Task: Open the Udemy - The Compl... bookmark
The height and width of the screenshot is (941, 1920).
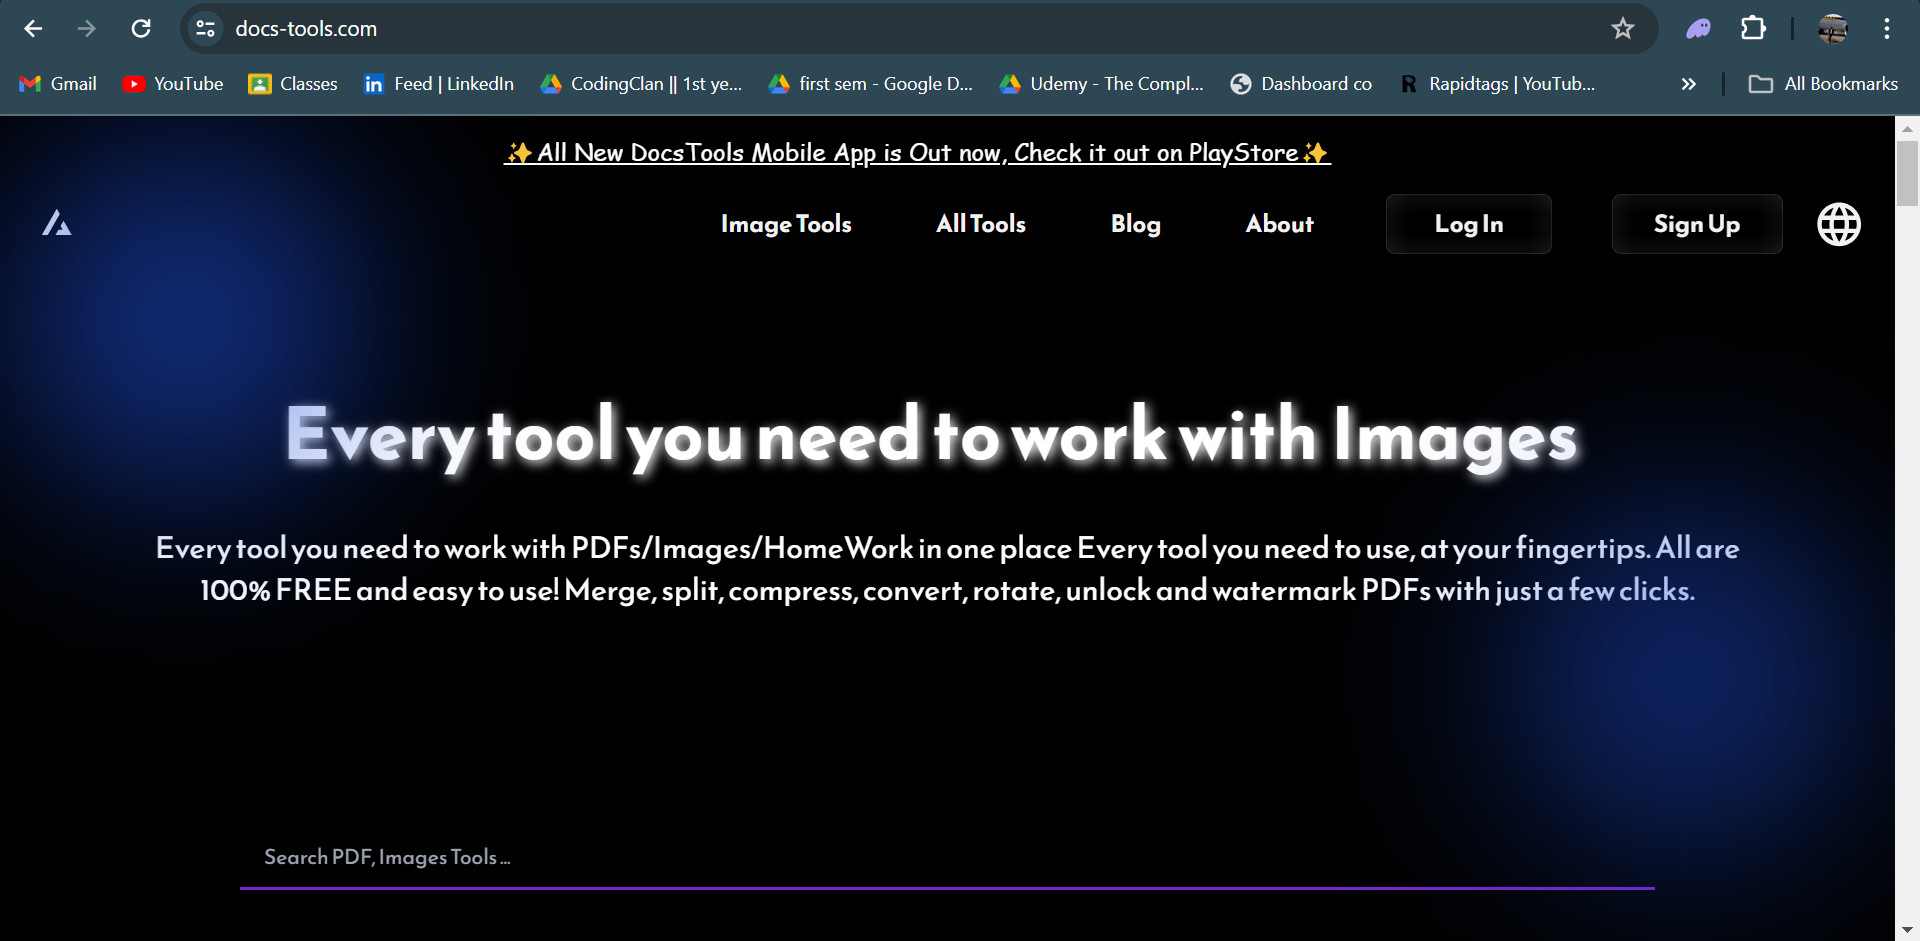Action: click(x=1101, y=84)
